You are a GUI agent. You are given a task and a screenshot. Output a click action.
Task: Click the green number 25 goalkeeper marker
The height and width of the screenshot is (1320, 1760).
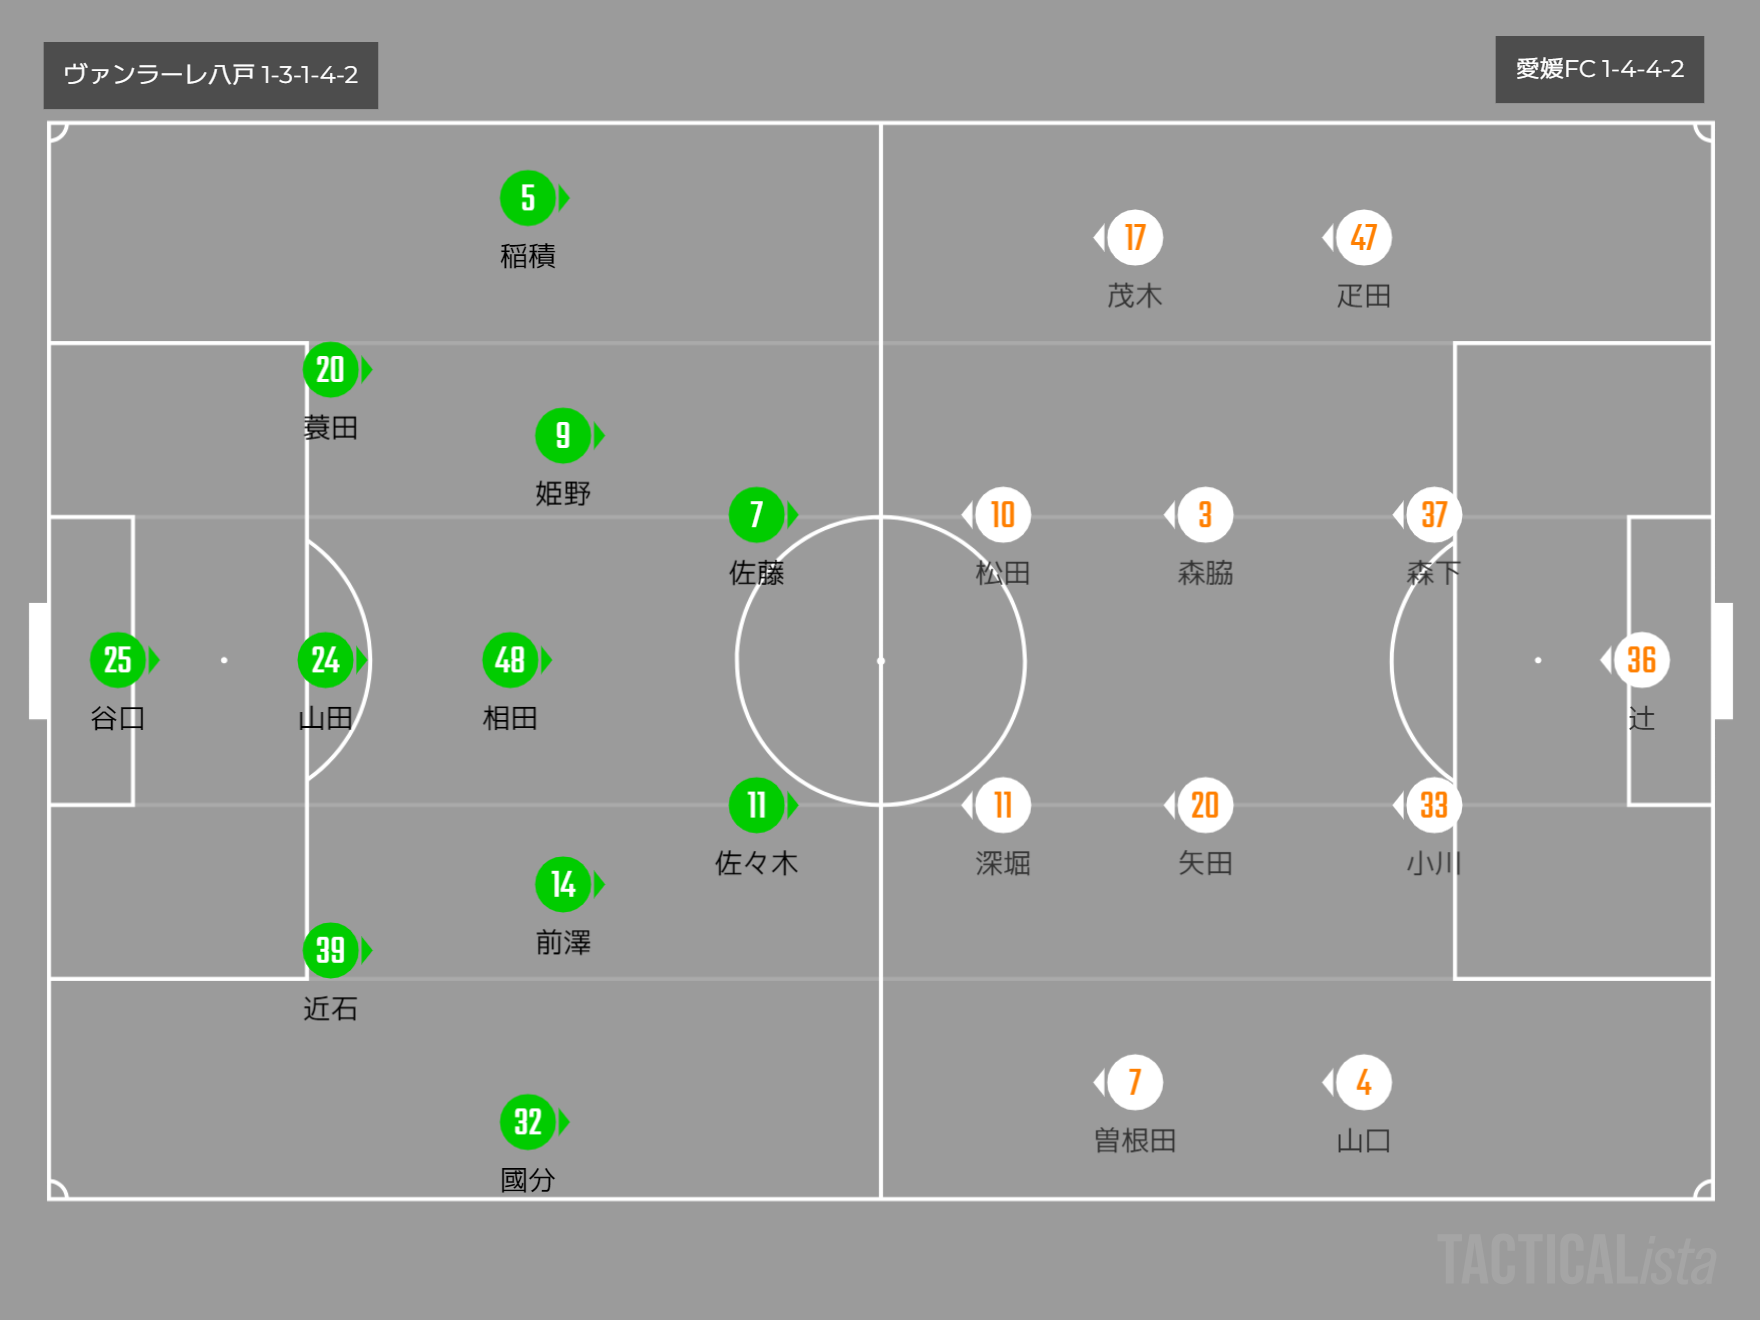[118, 660]
